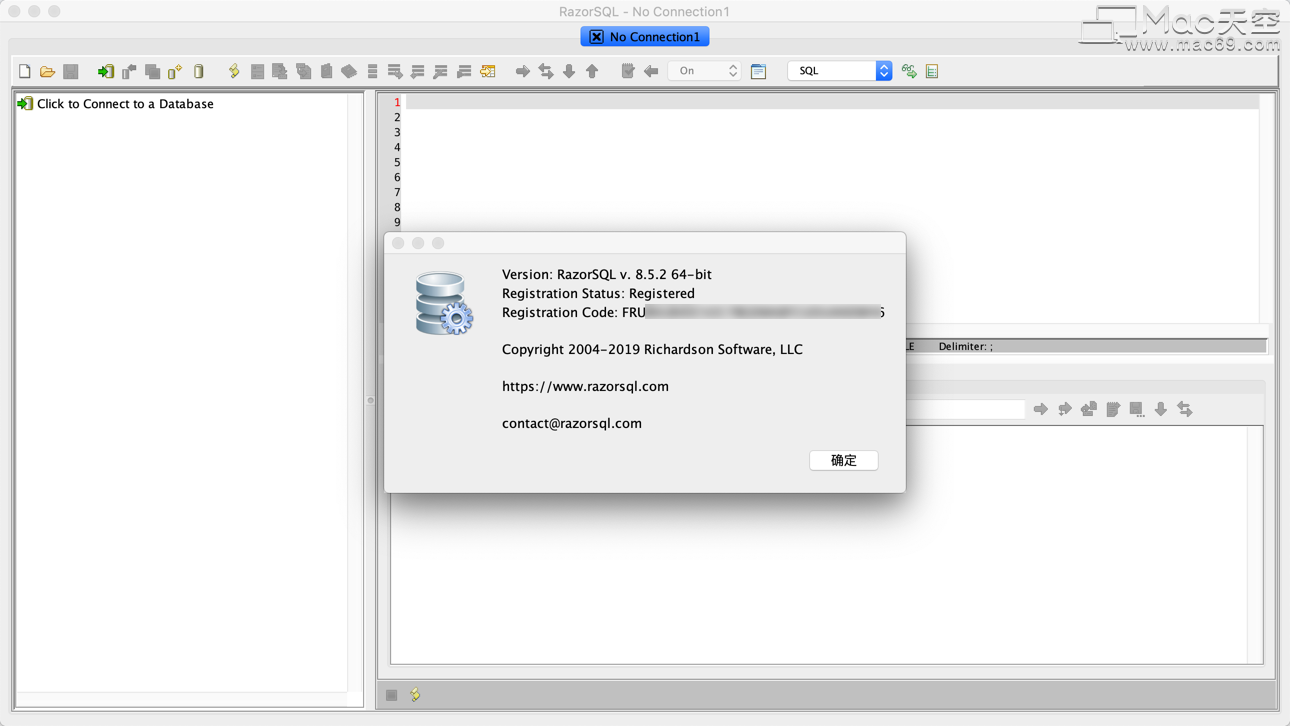This screenshot has height=726, width=1290.
Task: Click the 确定 button in the About dialog
Action: point(844,460)
